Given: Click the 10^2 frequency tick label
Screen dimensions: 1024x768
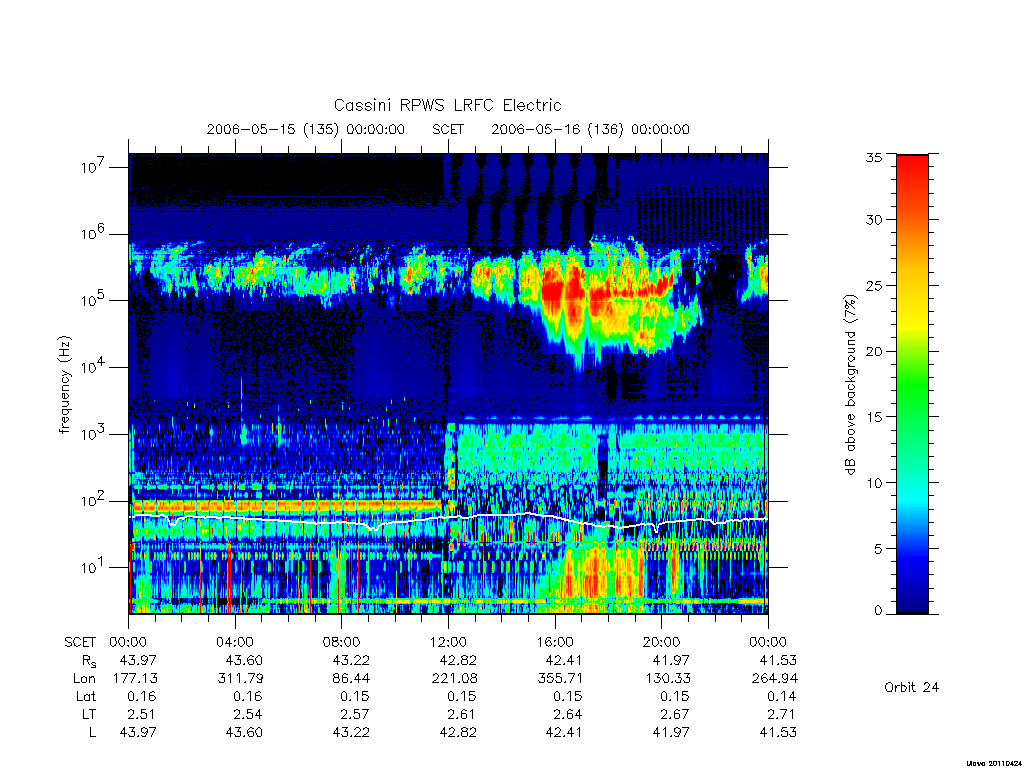Looking at the screenshot, I should coord(95,501).
